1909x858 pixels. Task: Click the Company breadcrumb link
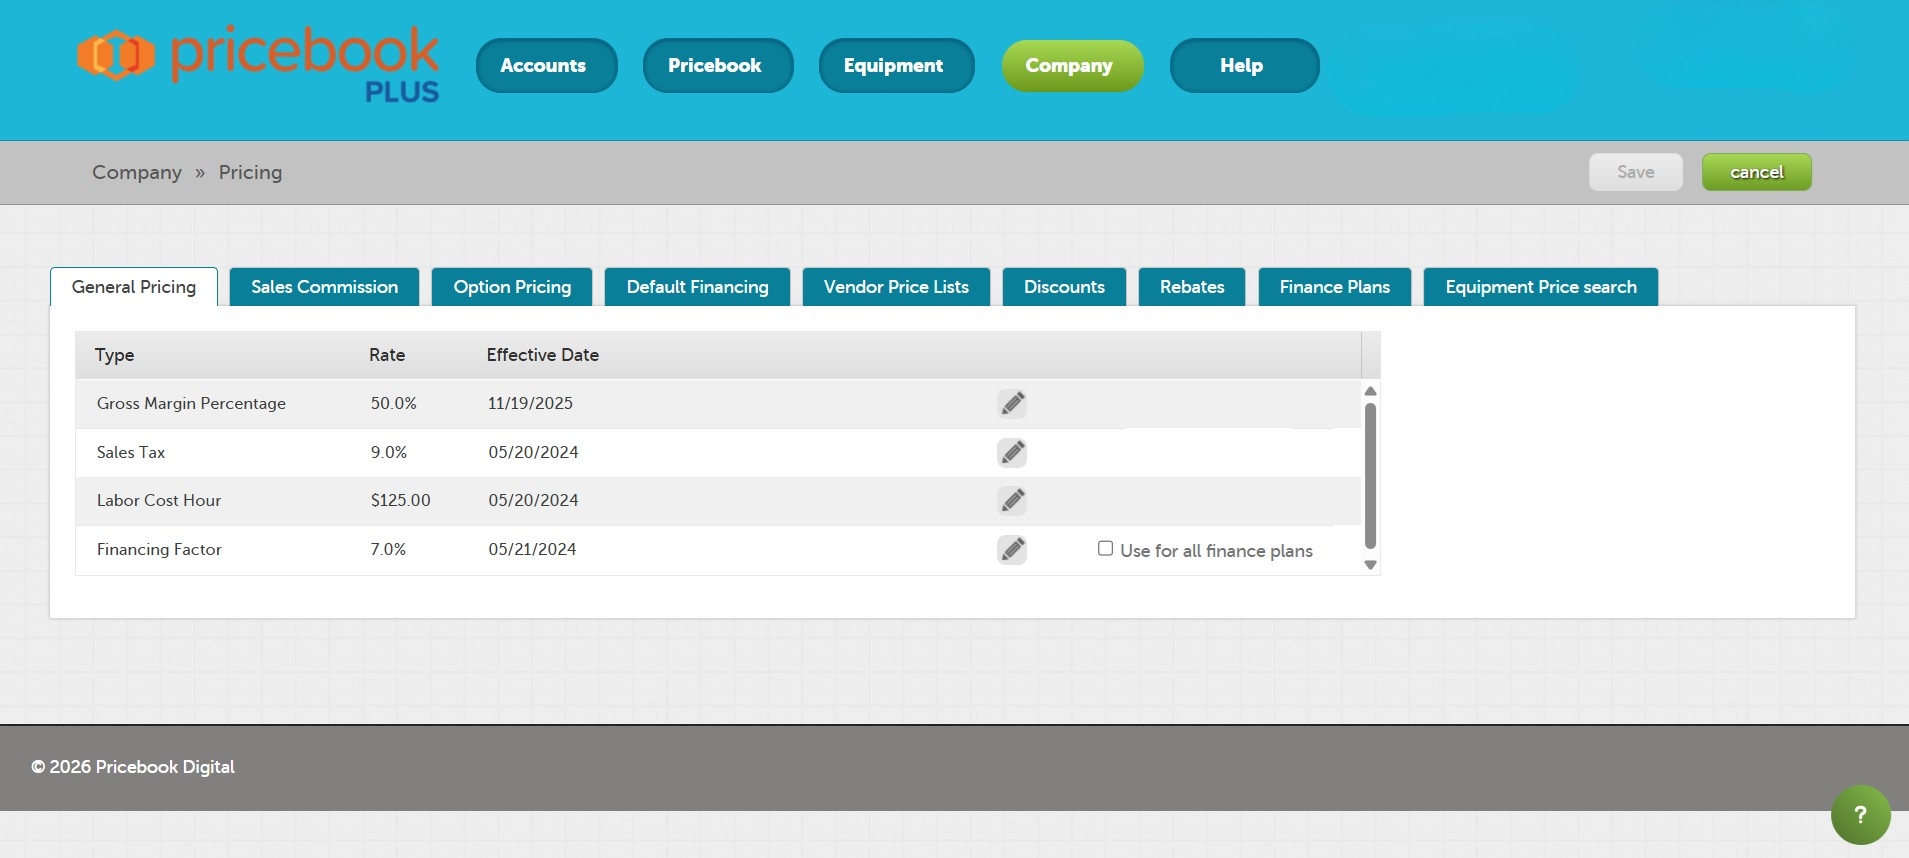tap(137, 172)
